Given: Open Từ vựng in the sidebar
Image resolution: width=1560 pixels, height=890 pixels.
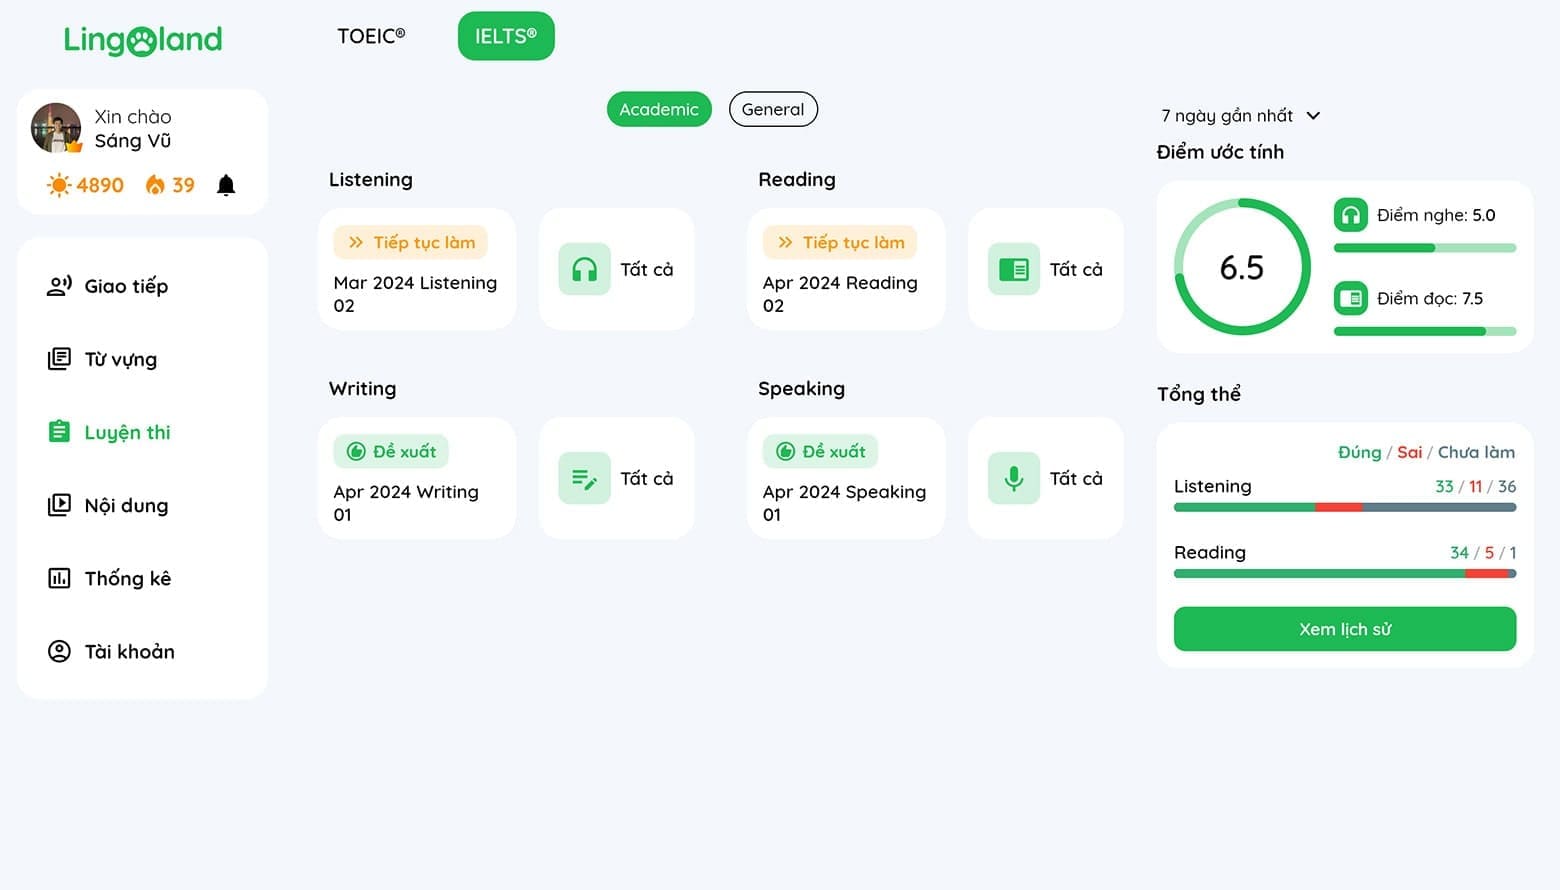Looking at the screenshot, I should pyautogui.click(x=120, y=359).
